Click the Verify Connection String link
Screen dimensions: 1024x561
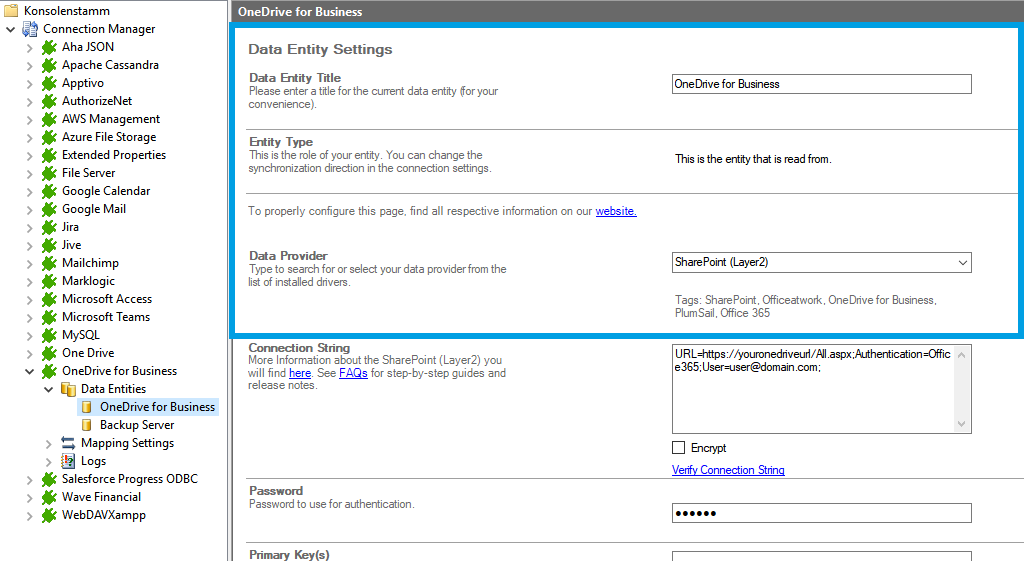pos(728,470)
